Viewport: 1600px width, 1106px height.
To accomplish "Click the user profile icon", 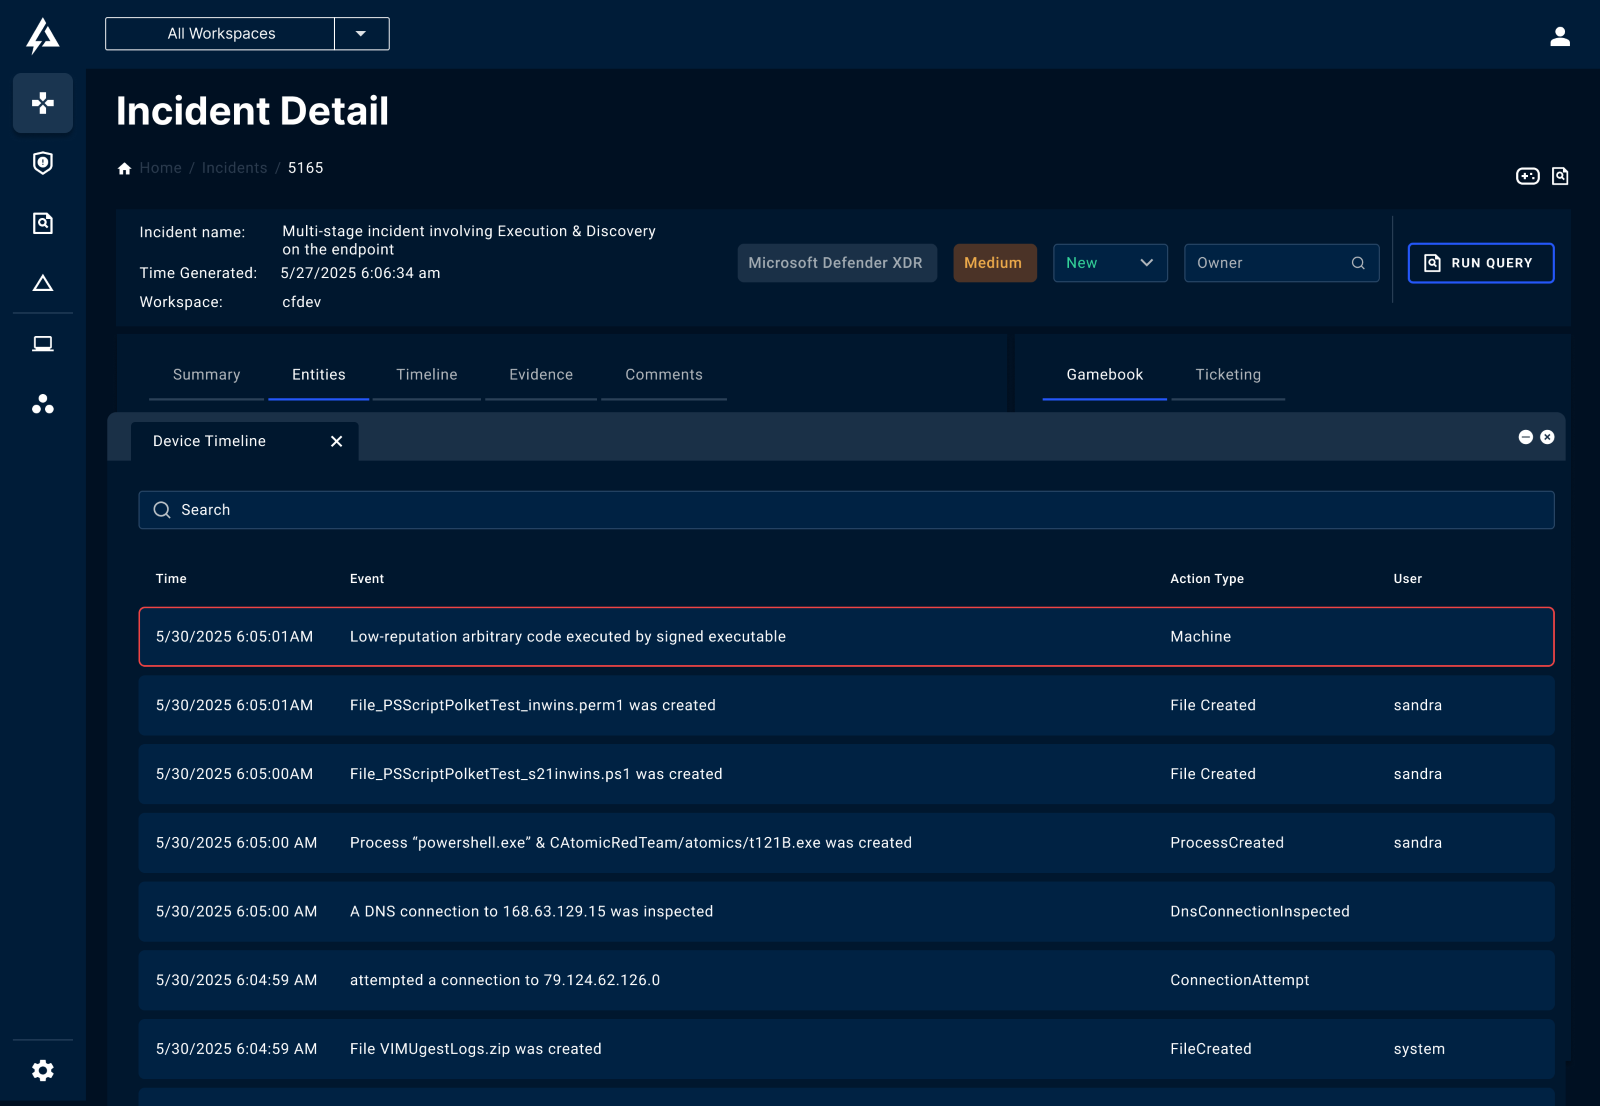I will point(1559,37).
